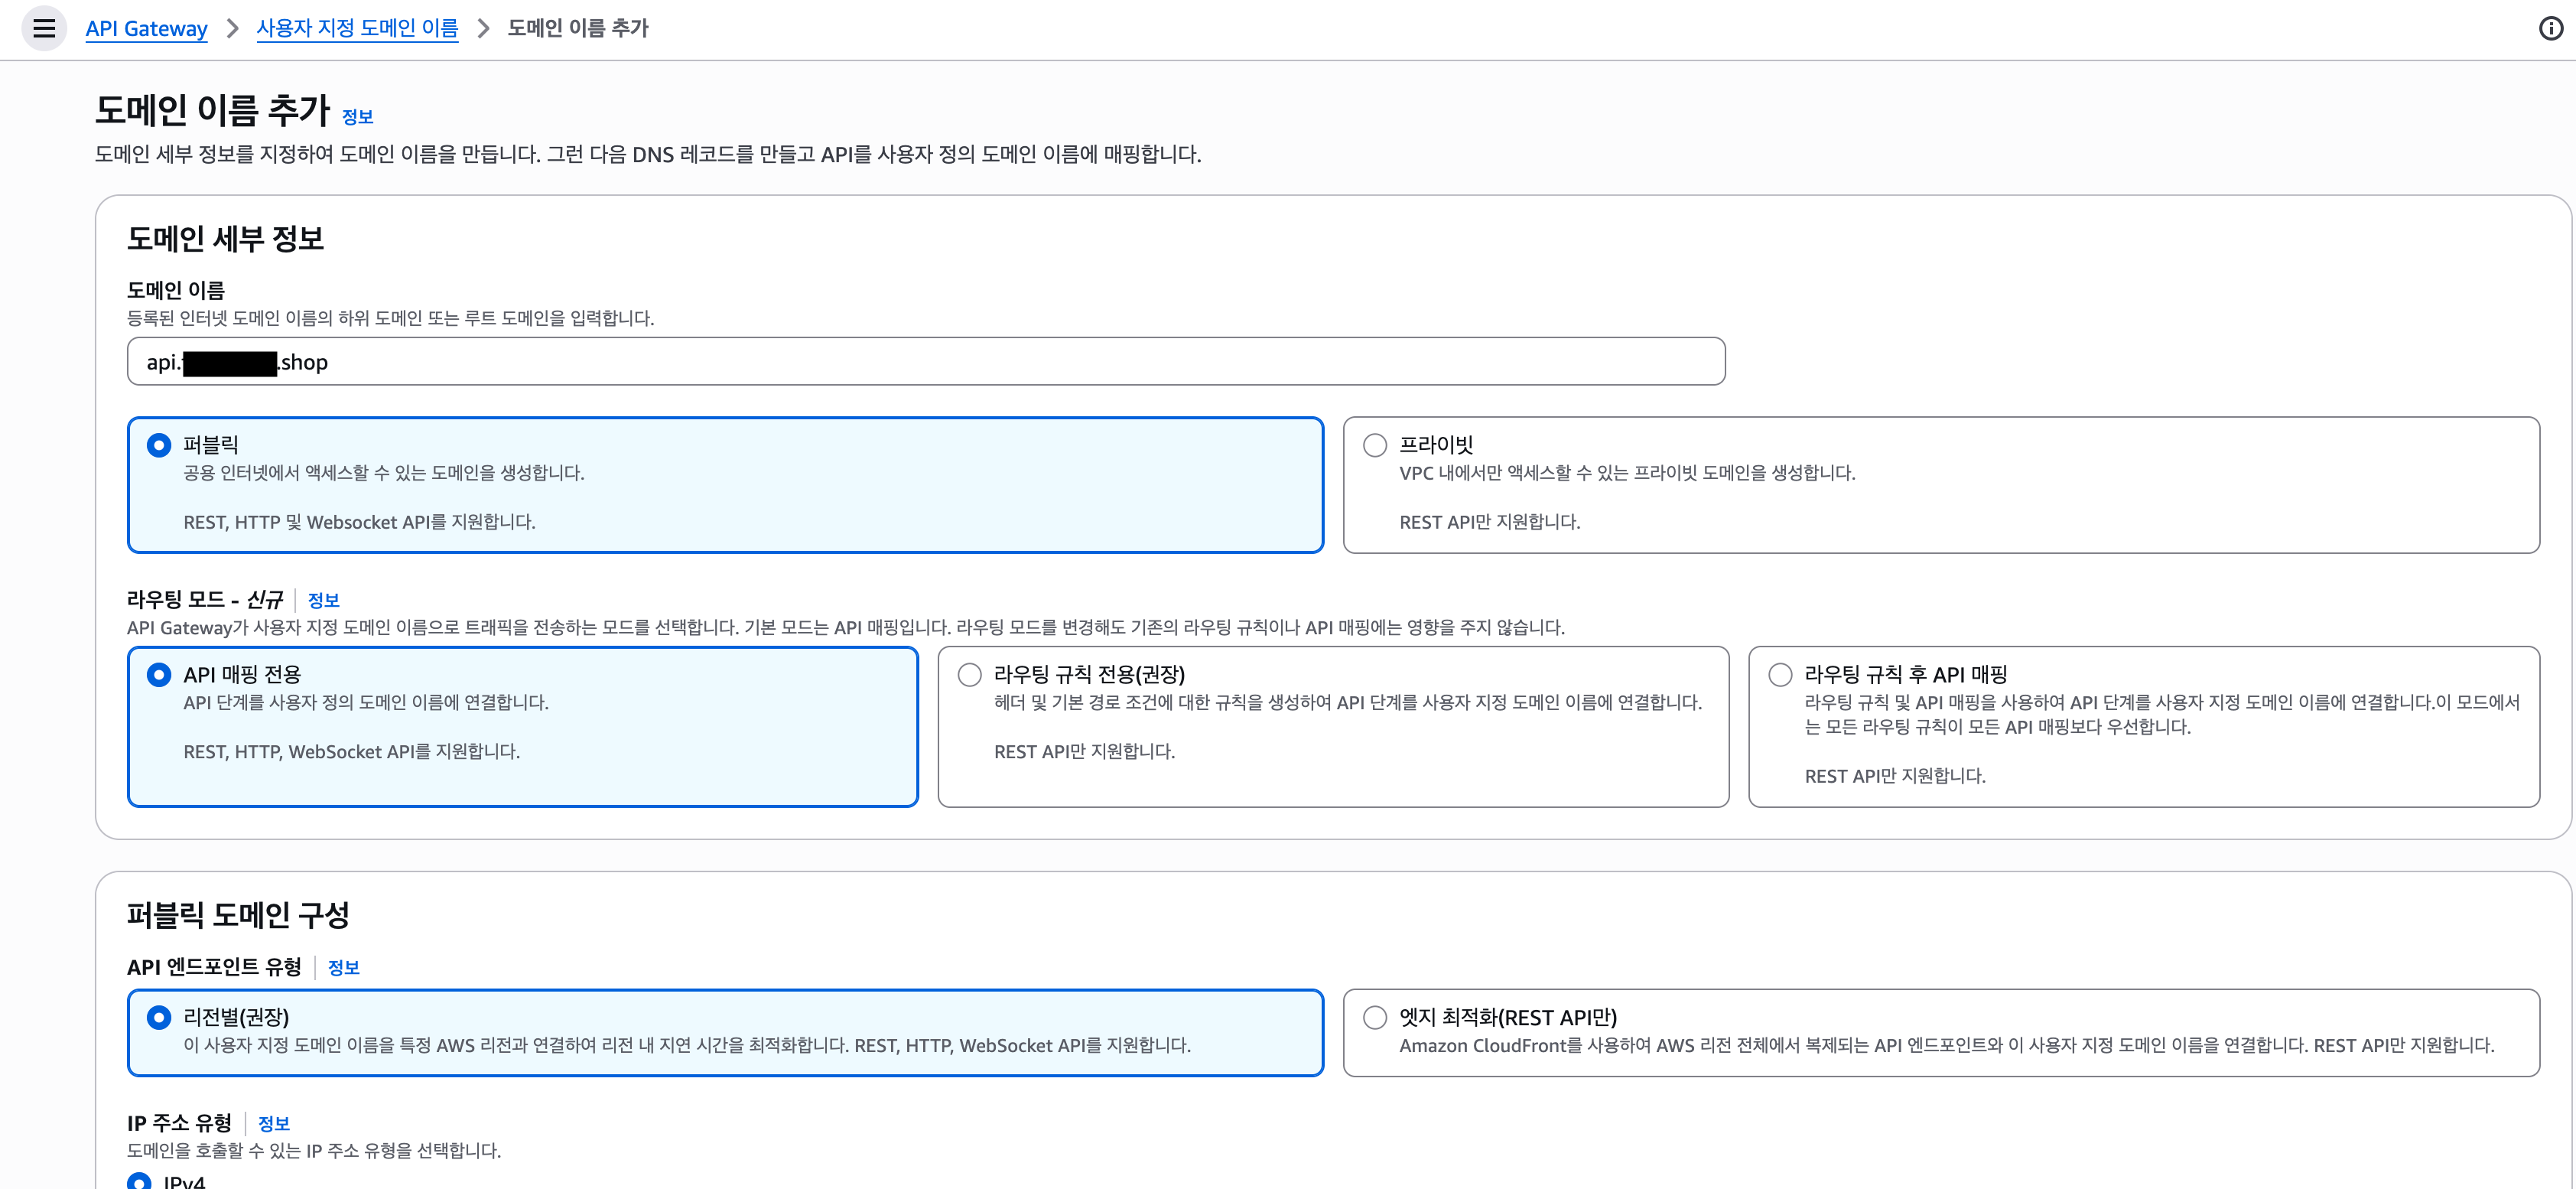Choose the 라우팅 규칙 후 API 매핑 mode
Viewport: 2576px width, 1189px height.
point(1780,675)
